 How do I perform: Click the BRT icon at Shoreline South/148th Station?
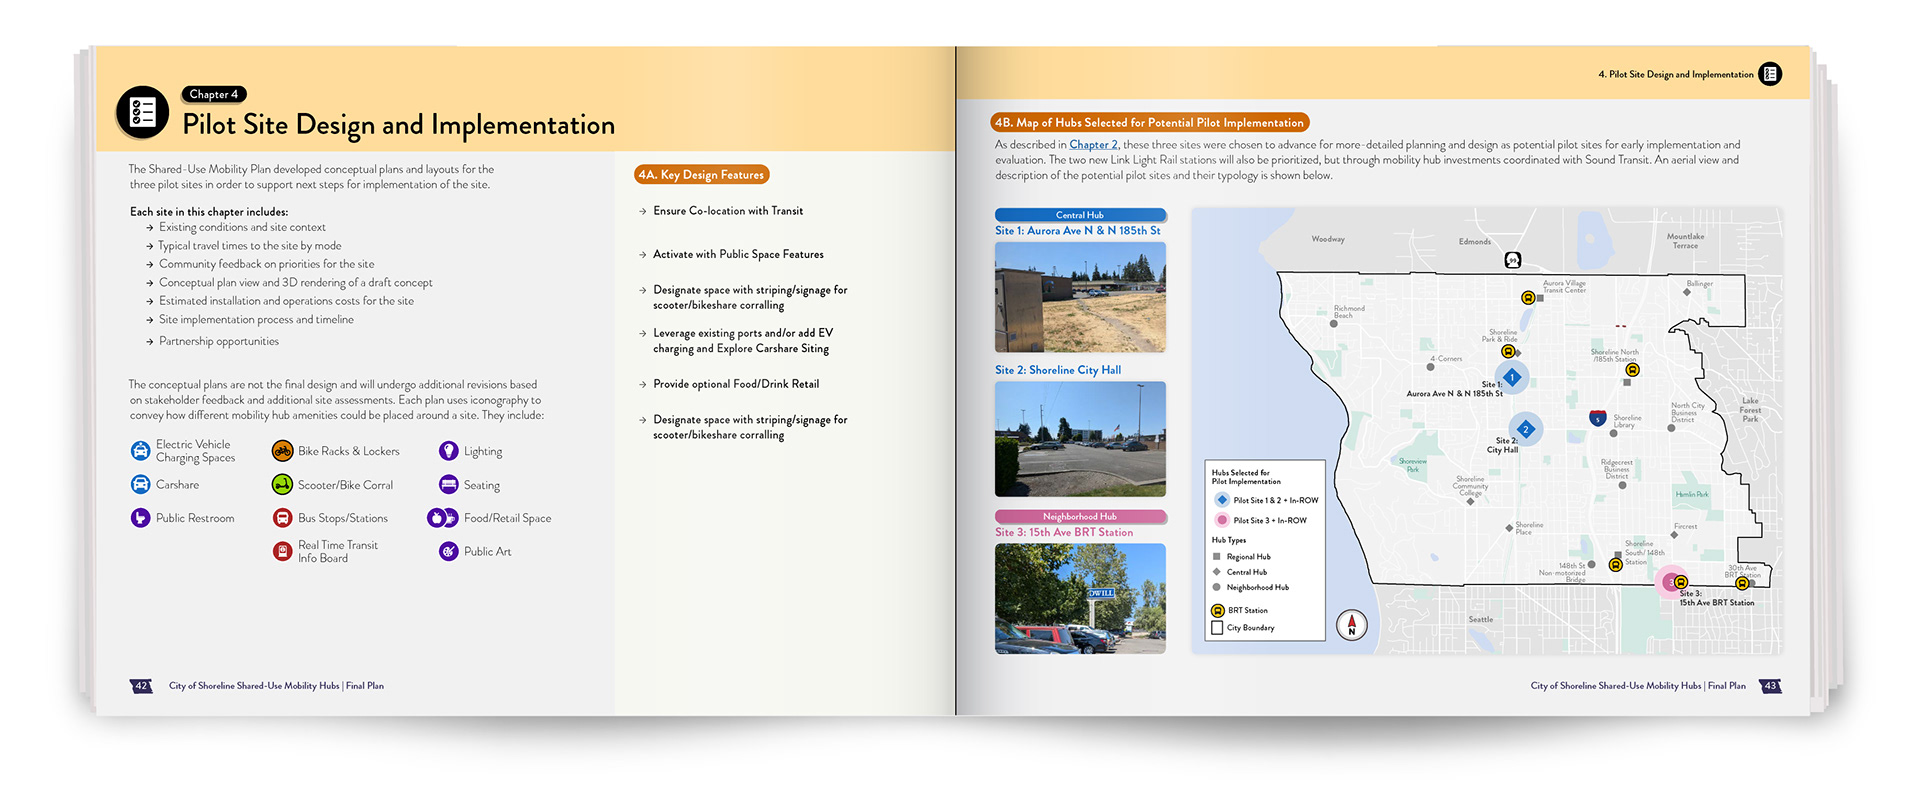(1615, 565)
